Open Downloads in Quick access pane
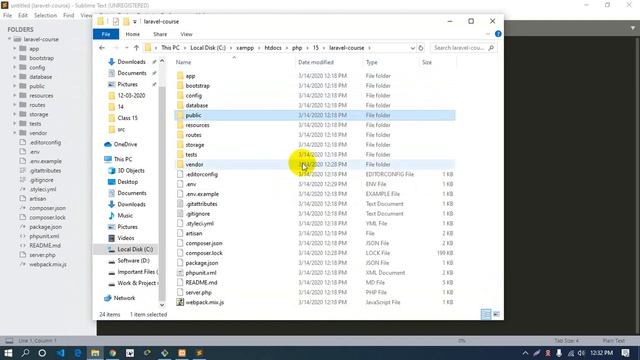This screenshot has height=360, width=640. (131, 62)
